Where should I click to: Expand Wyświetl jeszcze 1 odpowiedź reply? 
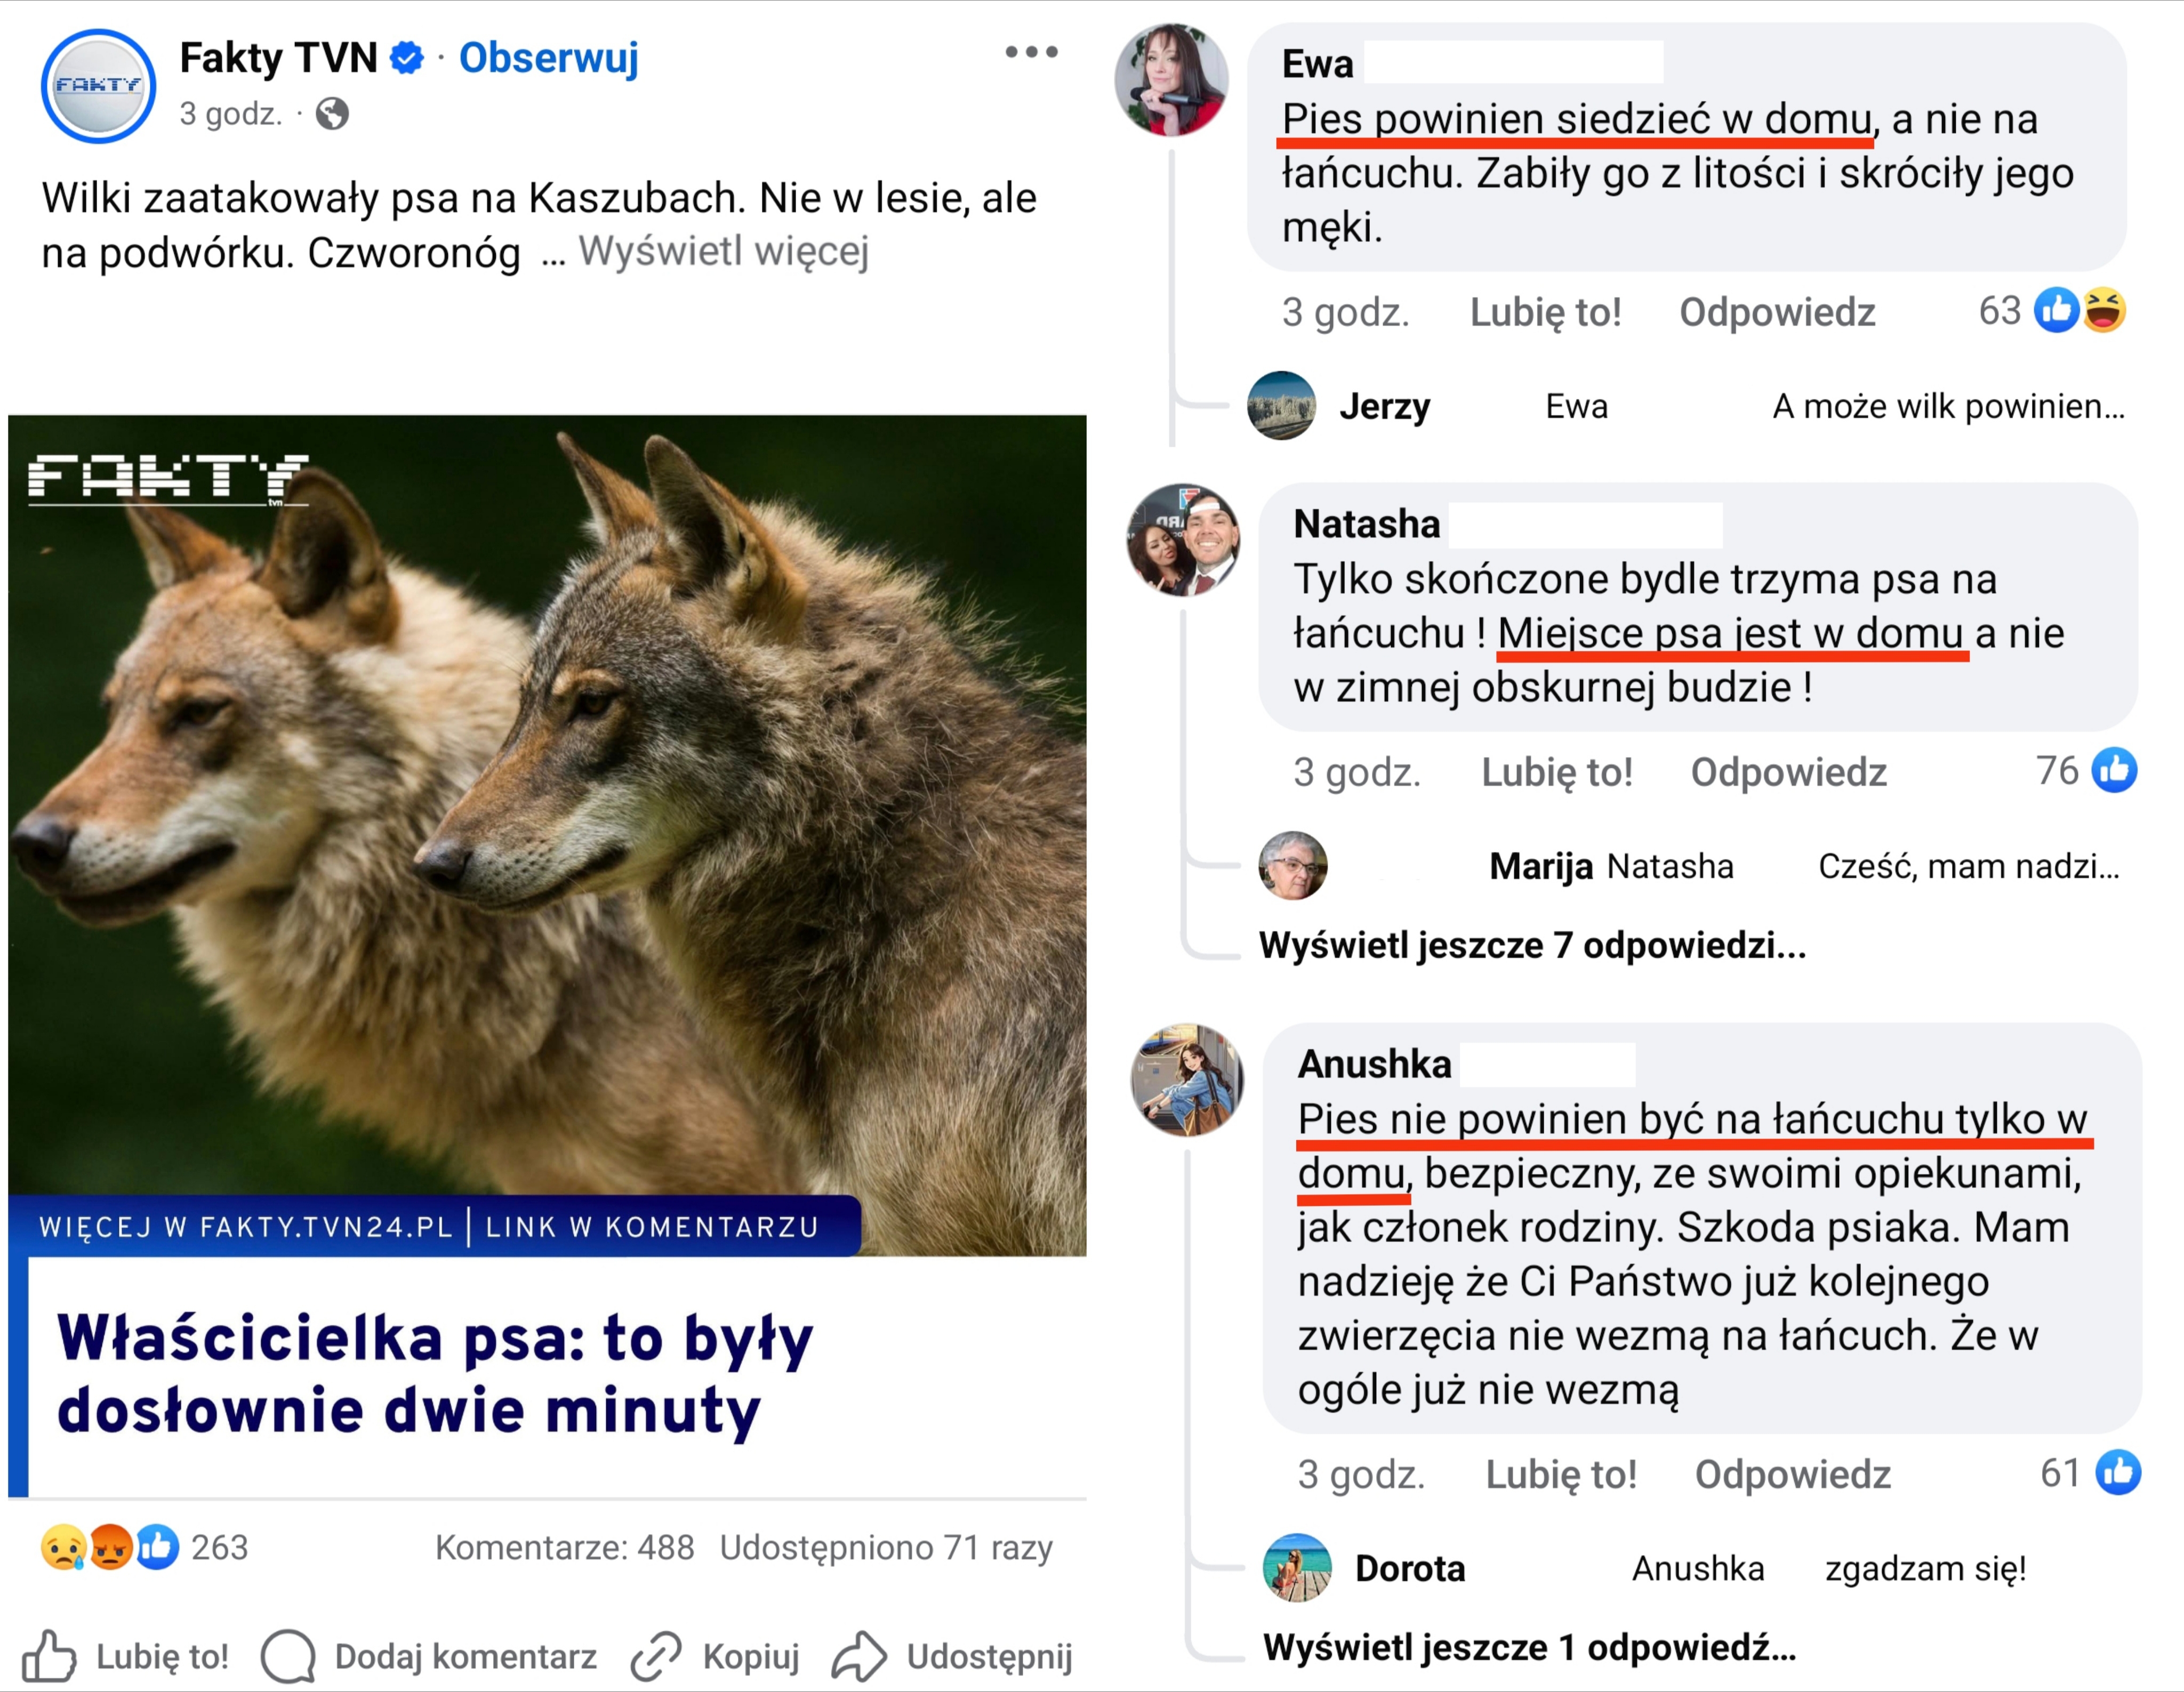point(1529,1647)
